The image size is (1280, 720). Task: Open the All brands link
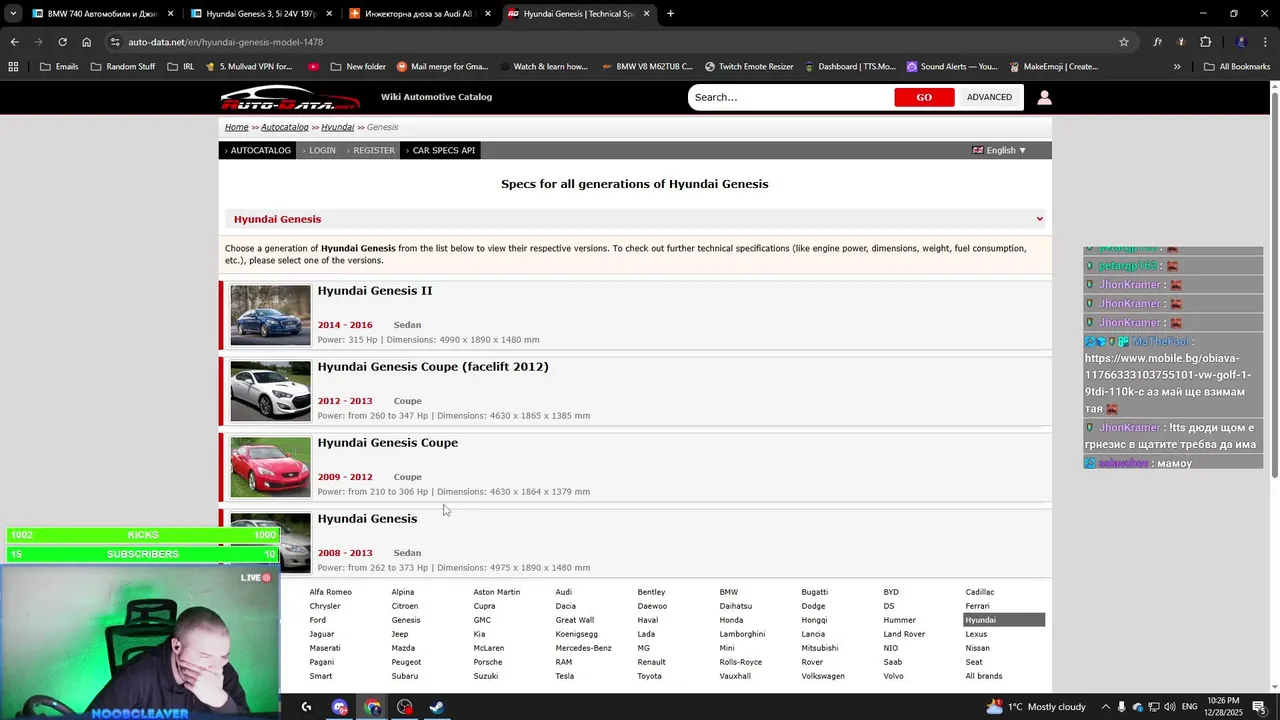click(984, 676)
